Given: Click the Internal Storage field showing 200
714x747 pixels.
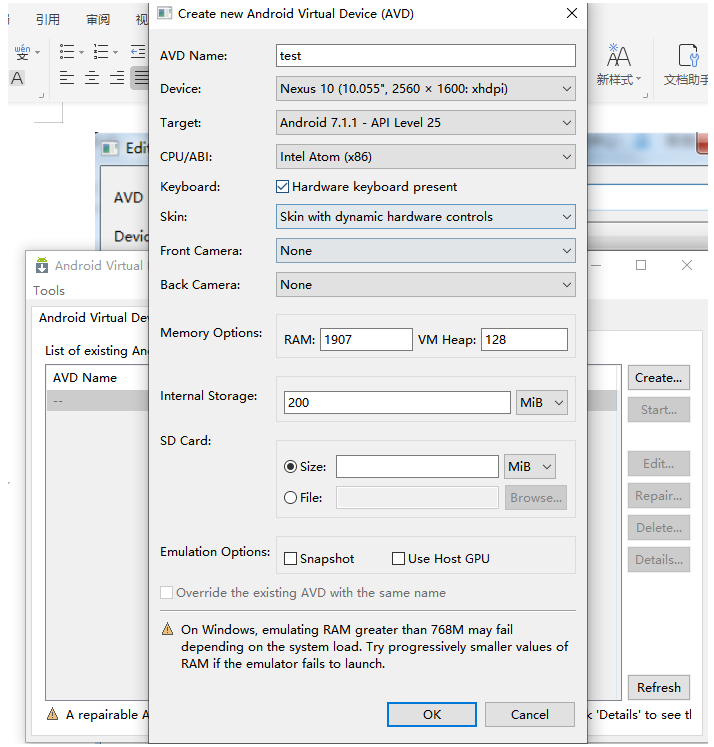Looking at the screenshot, I should (397, 403).
